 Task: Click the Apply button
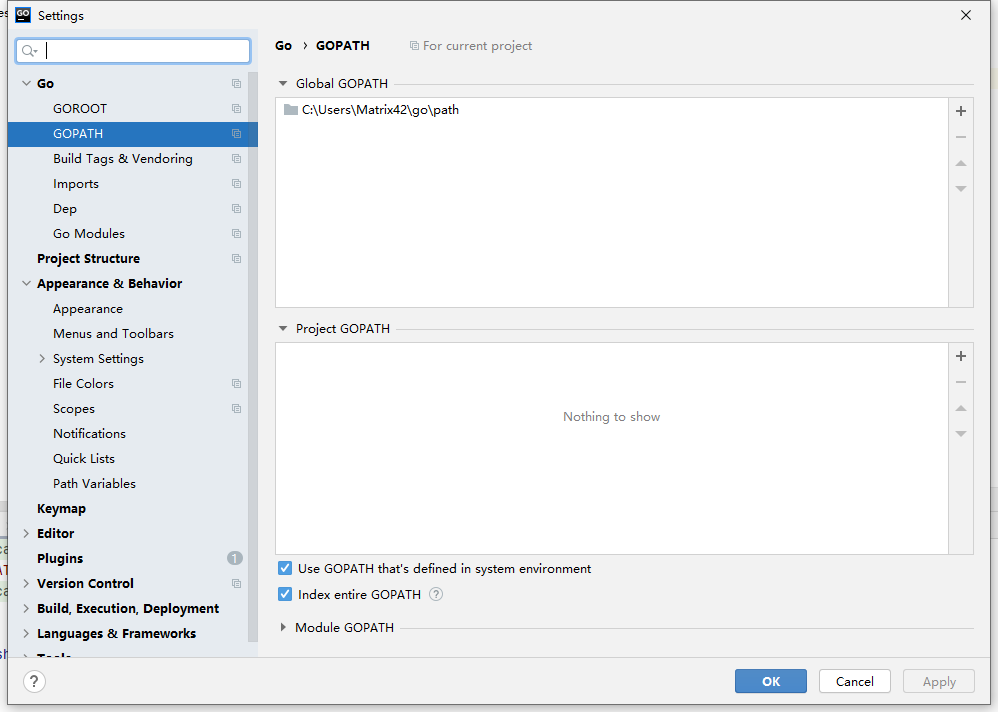point(939,681)
